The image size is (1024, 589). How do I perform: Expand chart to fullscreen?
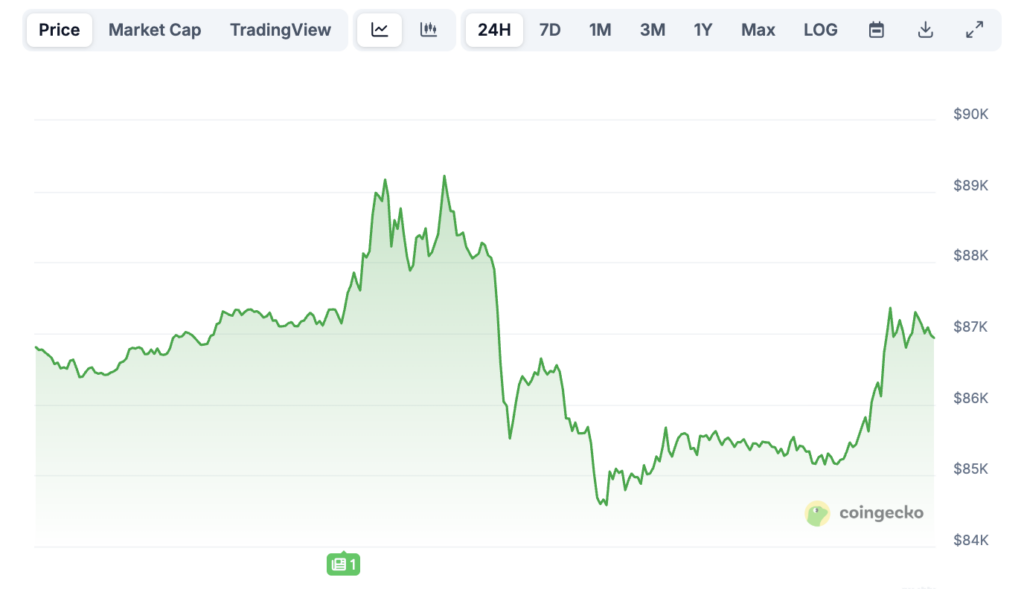[974, 30]
